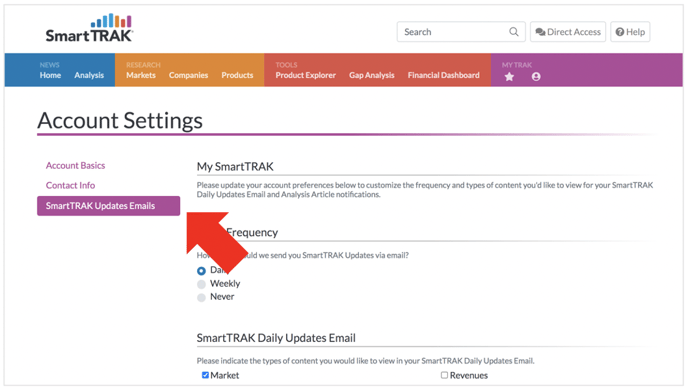The height and width of the screenshot is (392, 688).
Task: Click SmartTRAK Daily Updates Email heading
Action: point(276,338)
